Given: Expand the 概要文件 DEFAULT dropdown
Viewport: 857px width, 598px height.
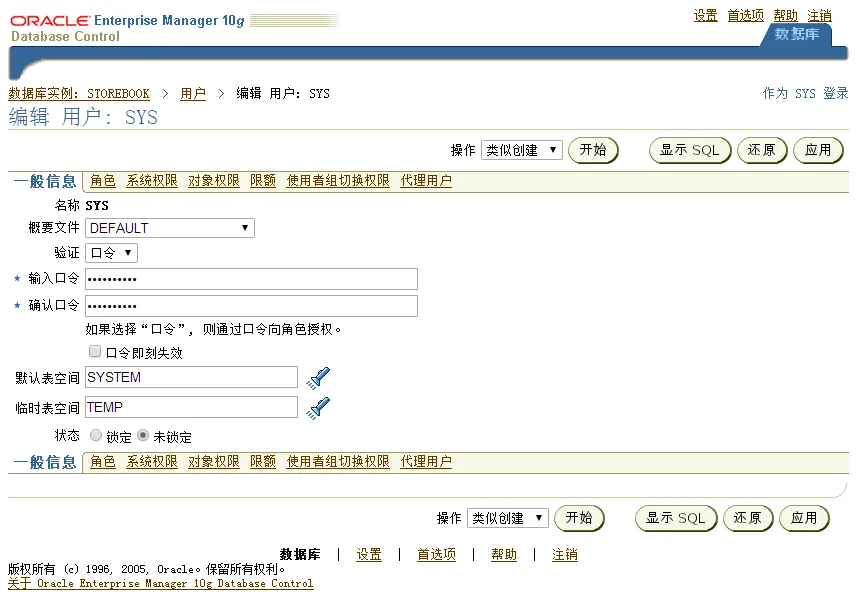Looking at the screenshot, I should (170, 228).
